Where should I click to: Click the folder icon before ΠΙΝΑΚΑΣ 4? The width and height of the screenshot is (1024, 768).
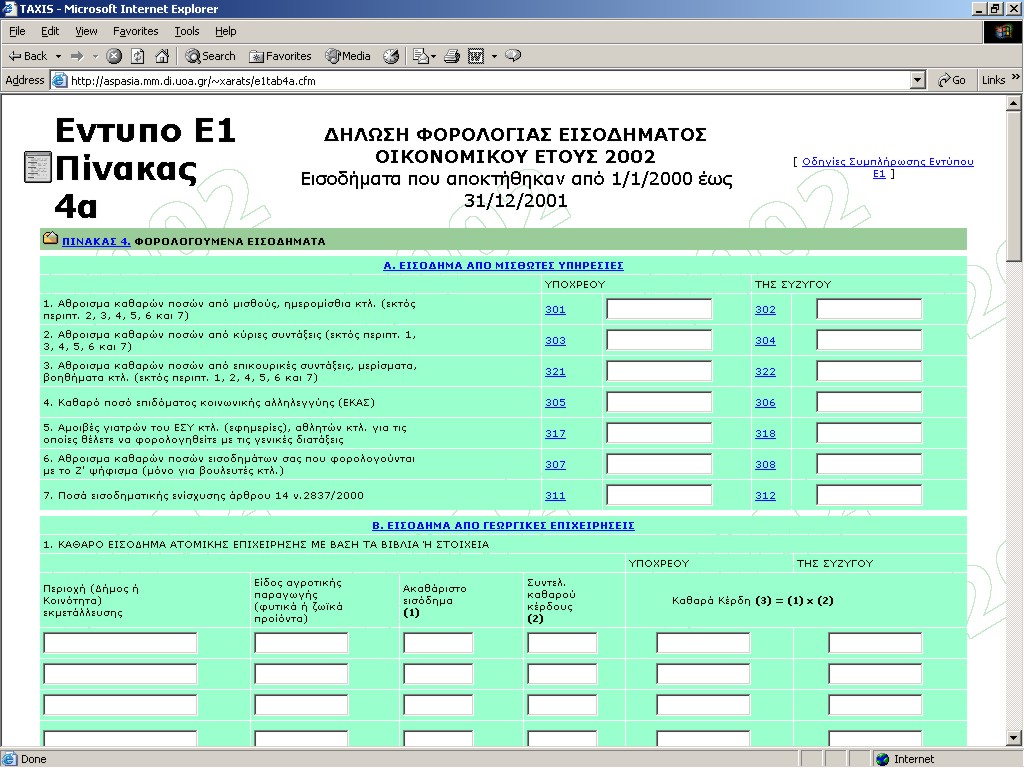[x=50, y=238]
